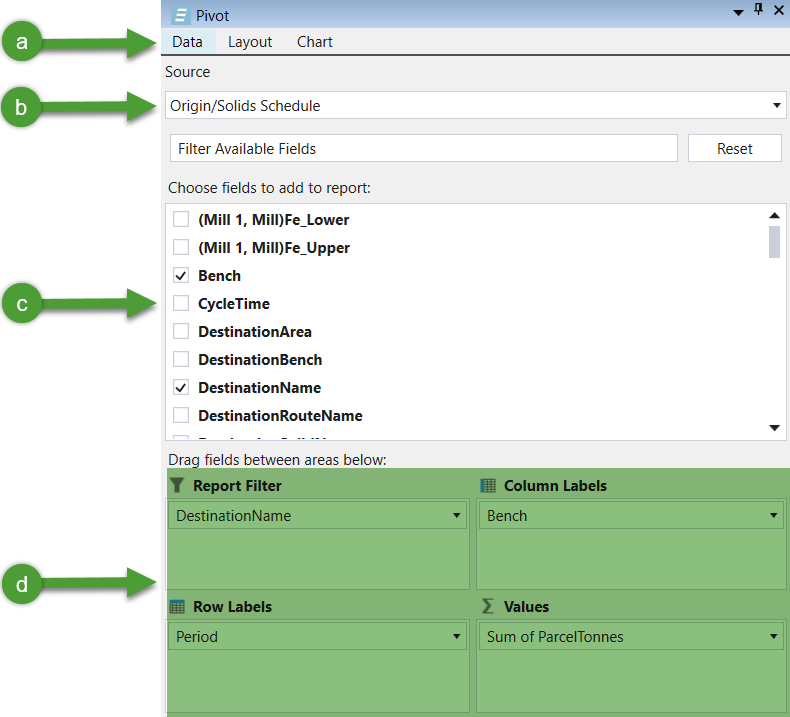Click the Report Filter heading text

point(237,486)
